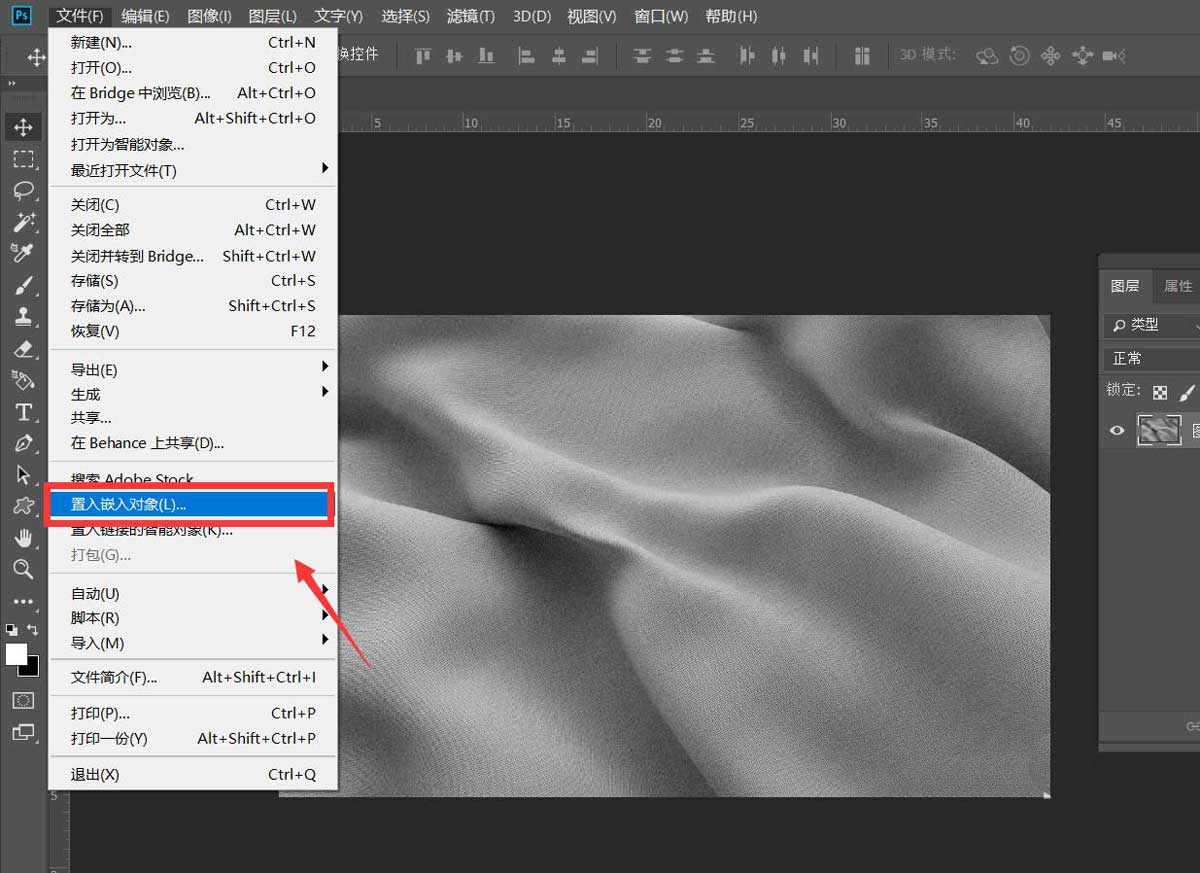Select the Pen tool
The image size is (1200, 873).
[x=23, y=443]
